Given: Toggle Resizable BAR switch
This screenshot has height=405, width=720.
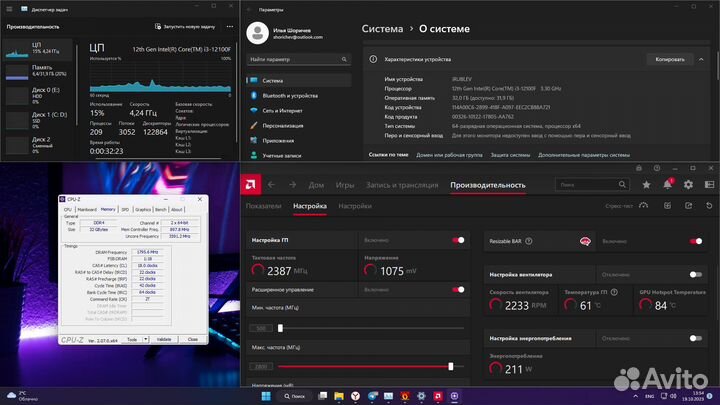Looking at the screenshot, I should click(x=696, y=241).
